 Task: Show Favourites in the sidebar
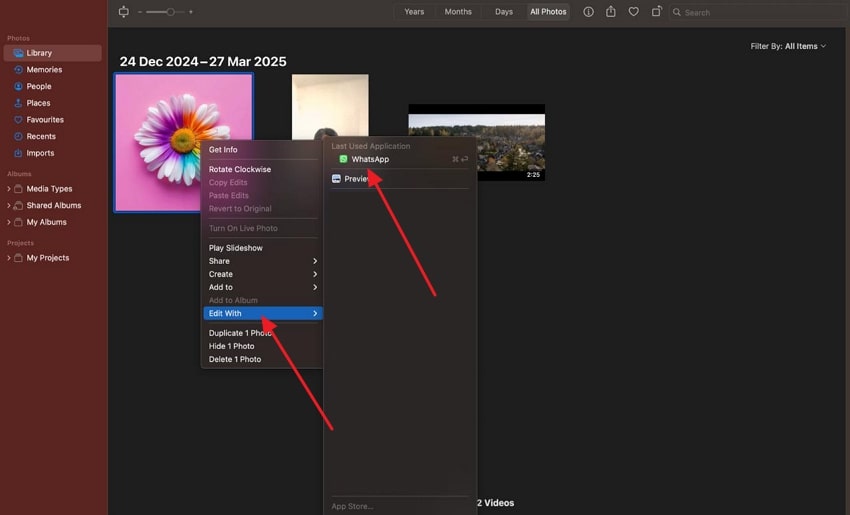pyautogui.click(x=45, y=120)
